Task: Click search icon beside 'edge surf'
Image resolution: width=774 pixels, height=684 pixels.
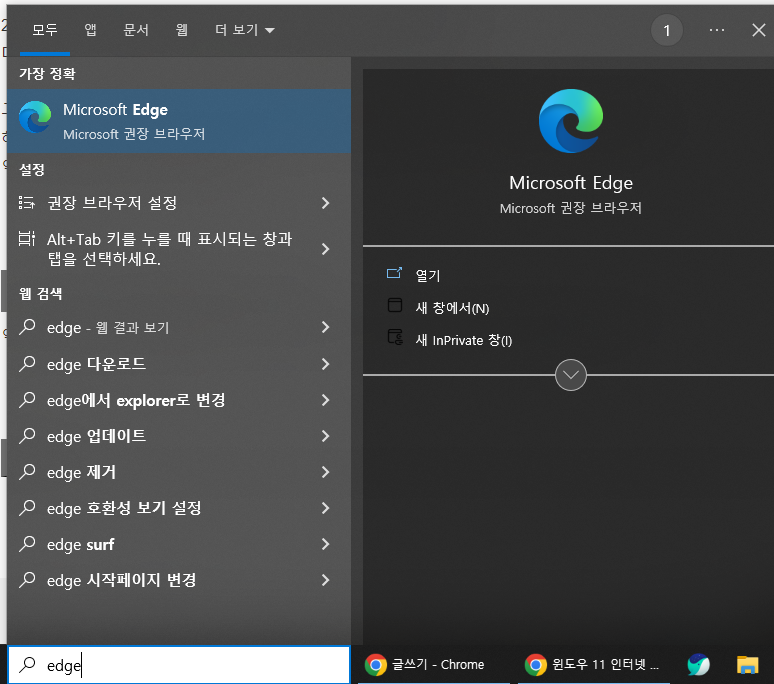Action: 27,544
